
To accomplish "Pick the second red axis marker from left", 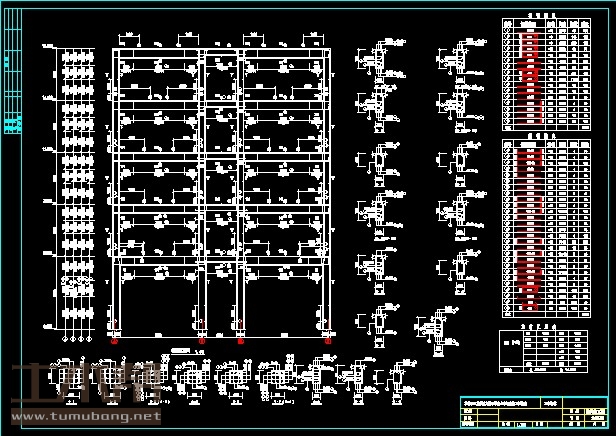I will click(x=203, y=340).
